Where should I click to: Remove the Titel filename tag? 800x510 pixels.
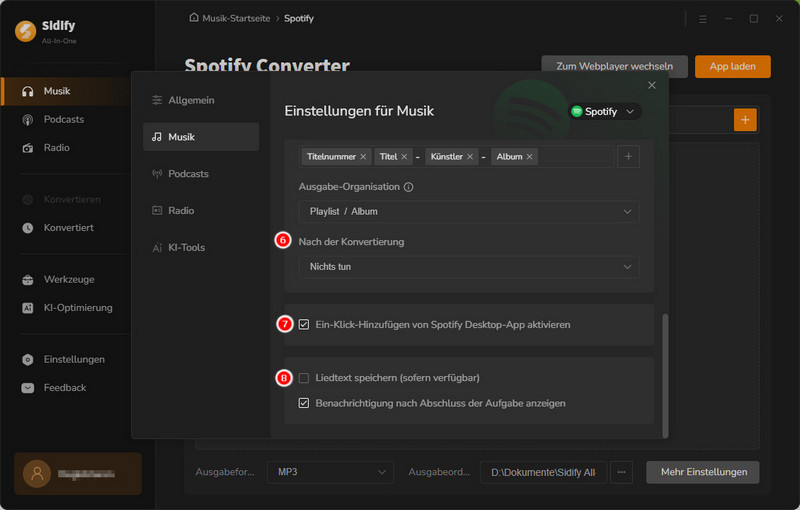pyautogui.click(x=404, y=157)
